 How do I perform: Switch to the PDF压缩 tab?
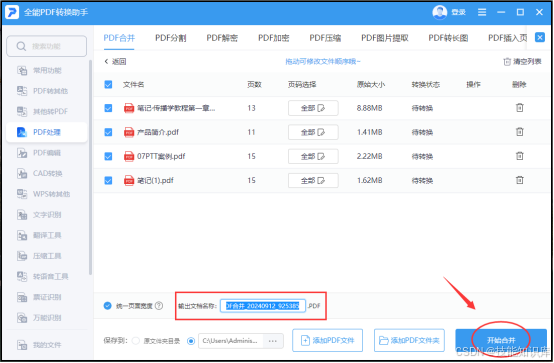coord(325,38)
